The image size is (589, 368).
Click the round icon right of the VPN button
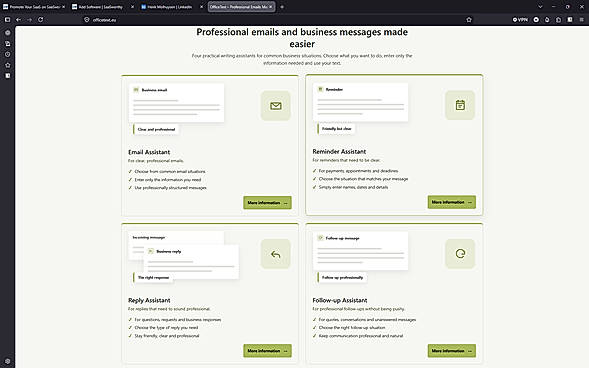click(536, 20)
